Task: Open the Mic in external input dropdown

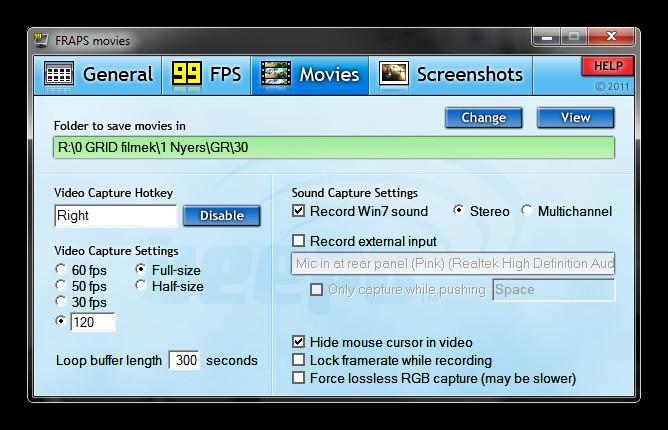Action: point(453,263)
